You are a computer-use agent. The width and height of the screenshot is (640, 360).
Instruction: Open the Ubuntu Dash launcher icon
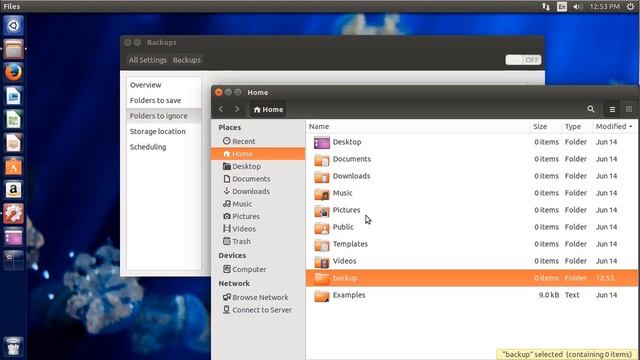[x=13, y=25]
